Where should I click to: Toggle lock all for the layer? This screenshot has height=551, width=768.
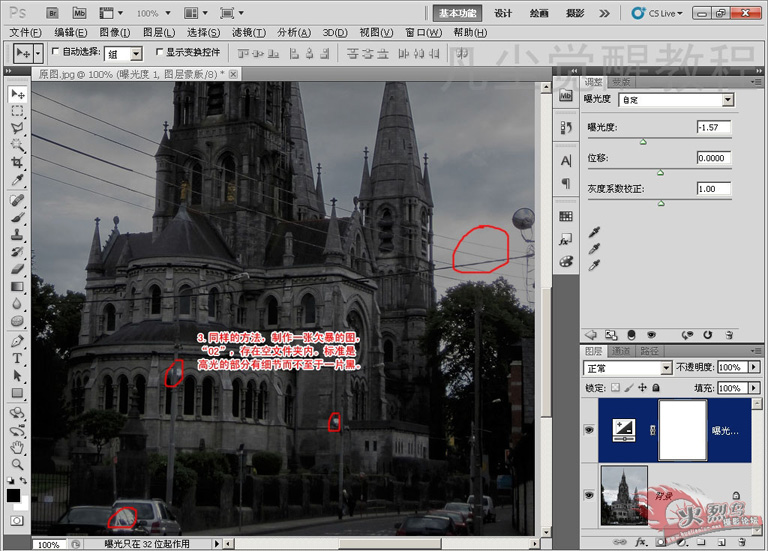656,387
